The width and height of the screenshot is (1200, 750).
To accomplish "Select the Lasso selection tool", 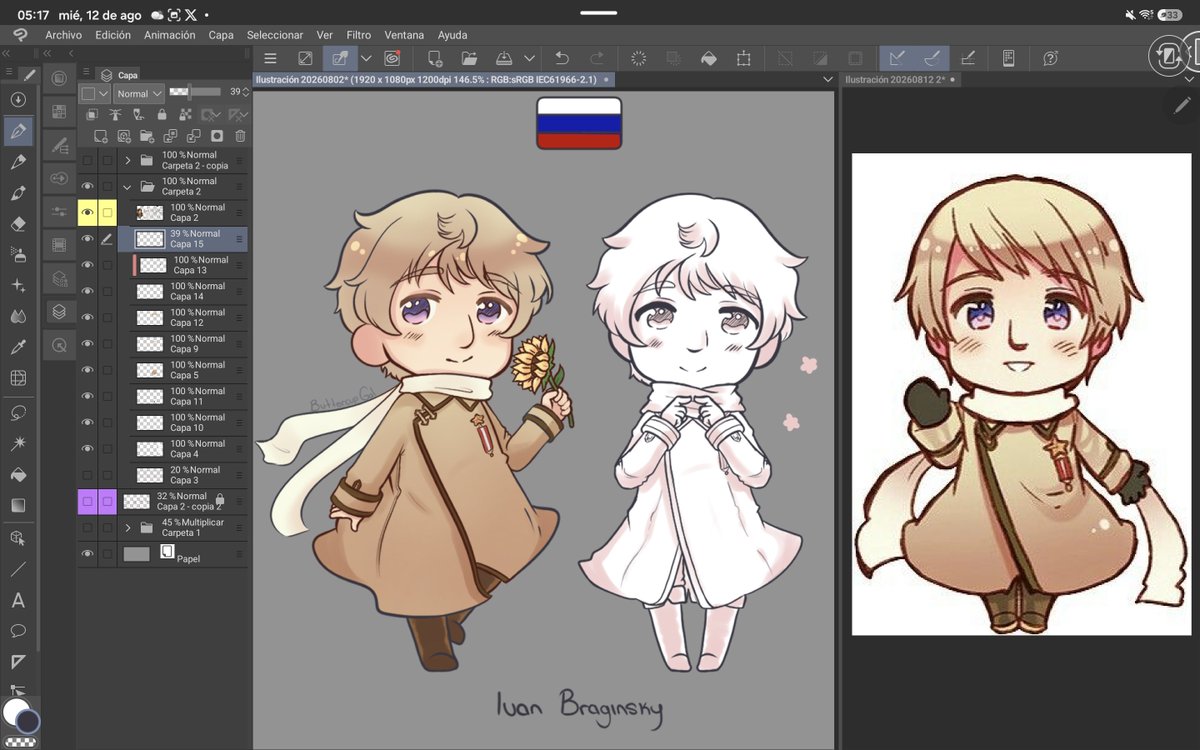I will tap(18, 412).
